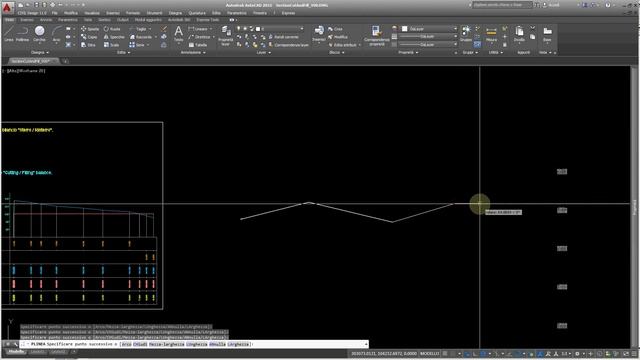Click the Direttrice leader tool
640x360 pixels.
pos(200,37)
